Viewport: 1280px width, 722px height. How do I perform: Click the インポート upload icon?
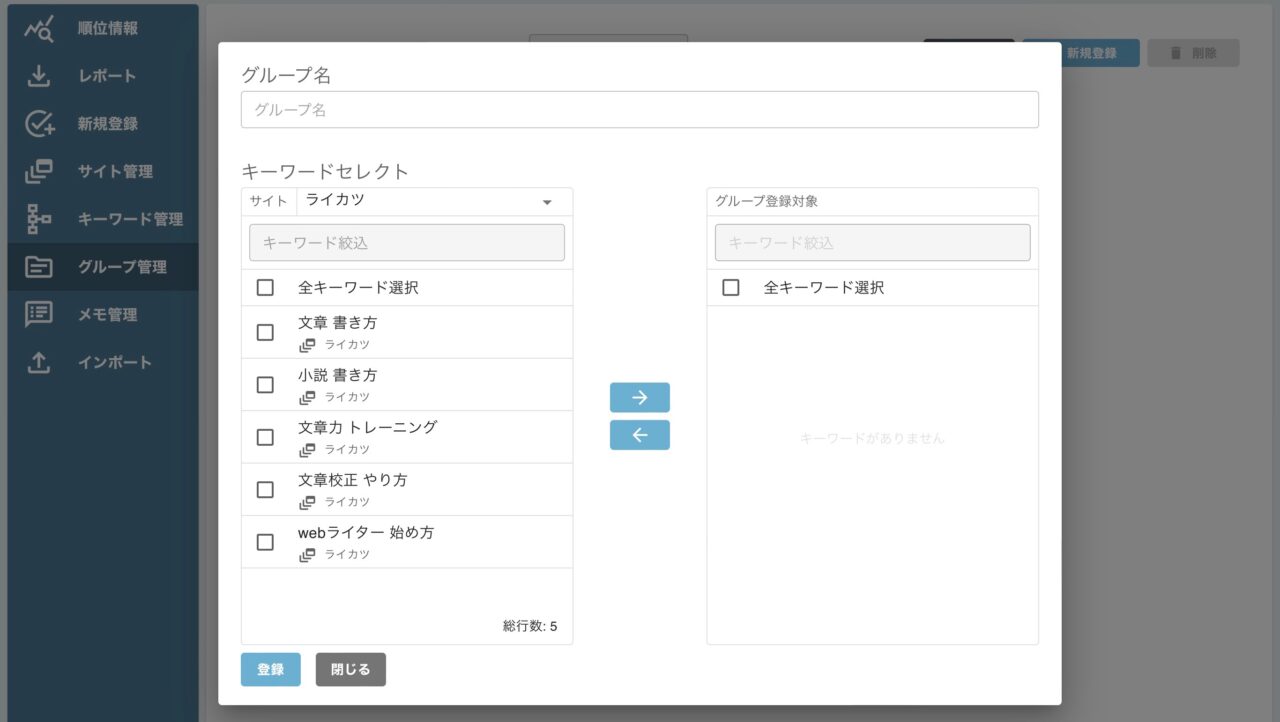(x=38, y=362)
